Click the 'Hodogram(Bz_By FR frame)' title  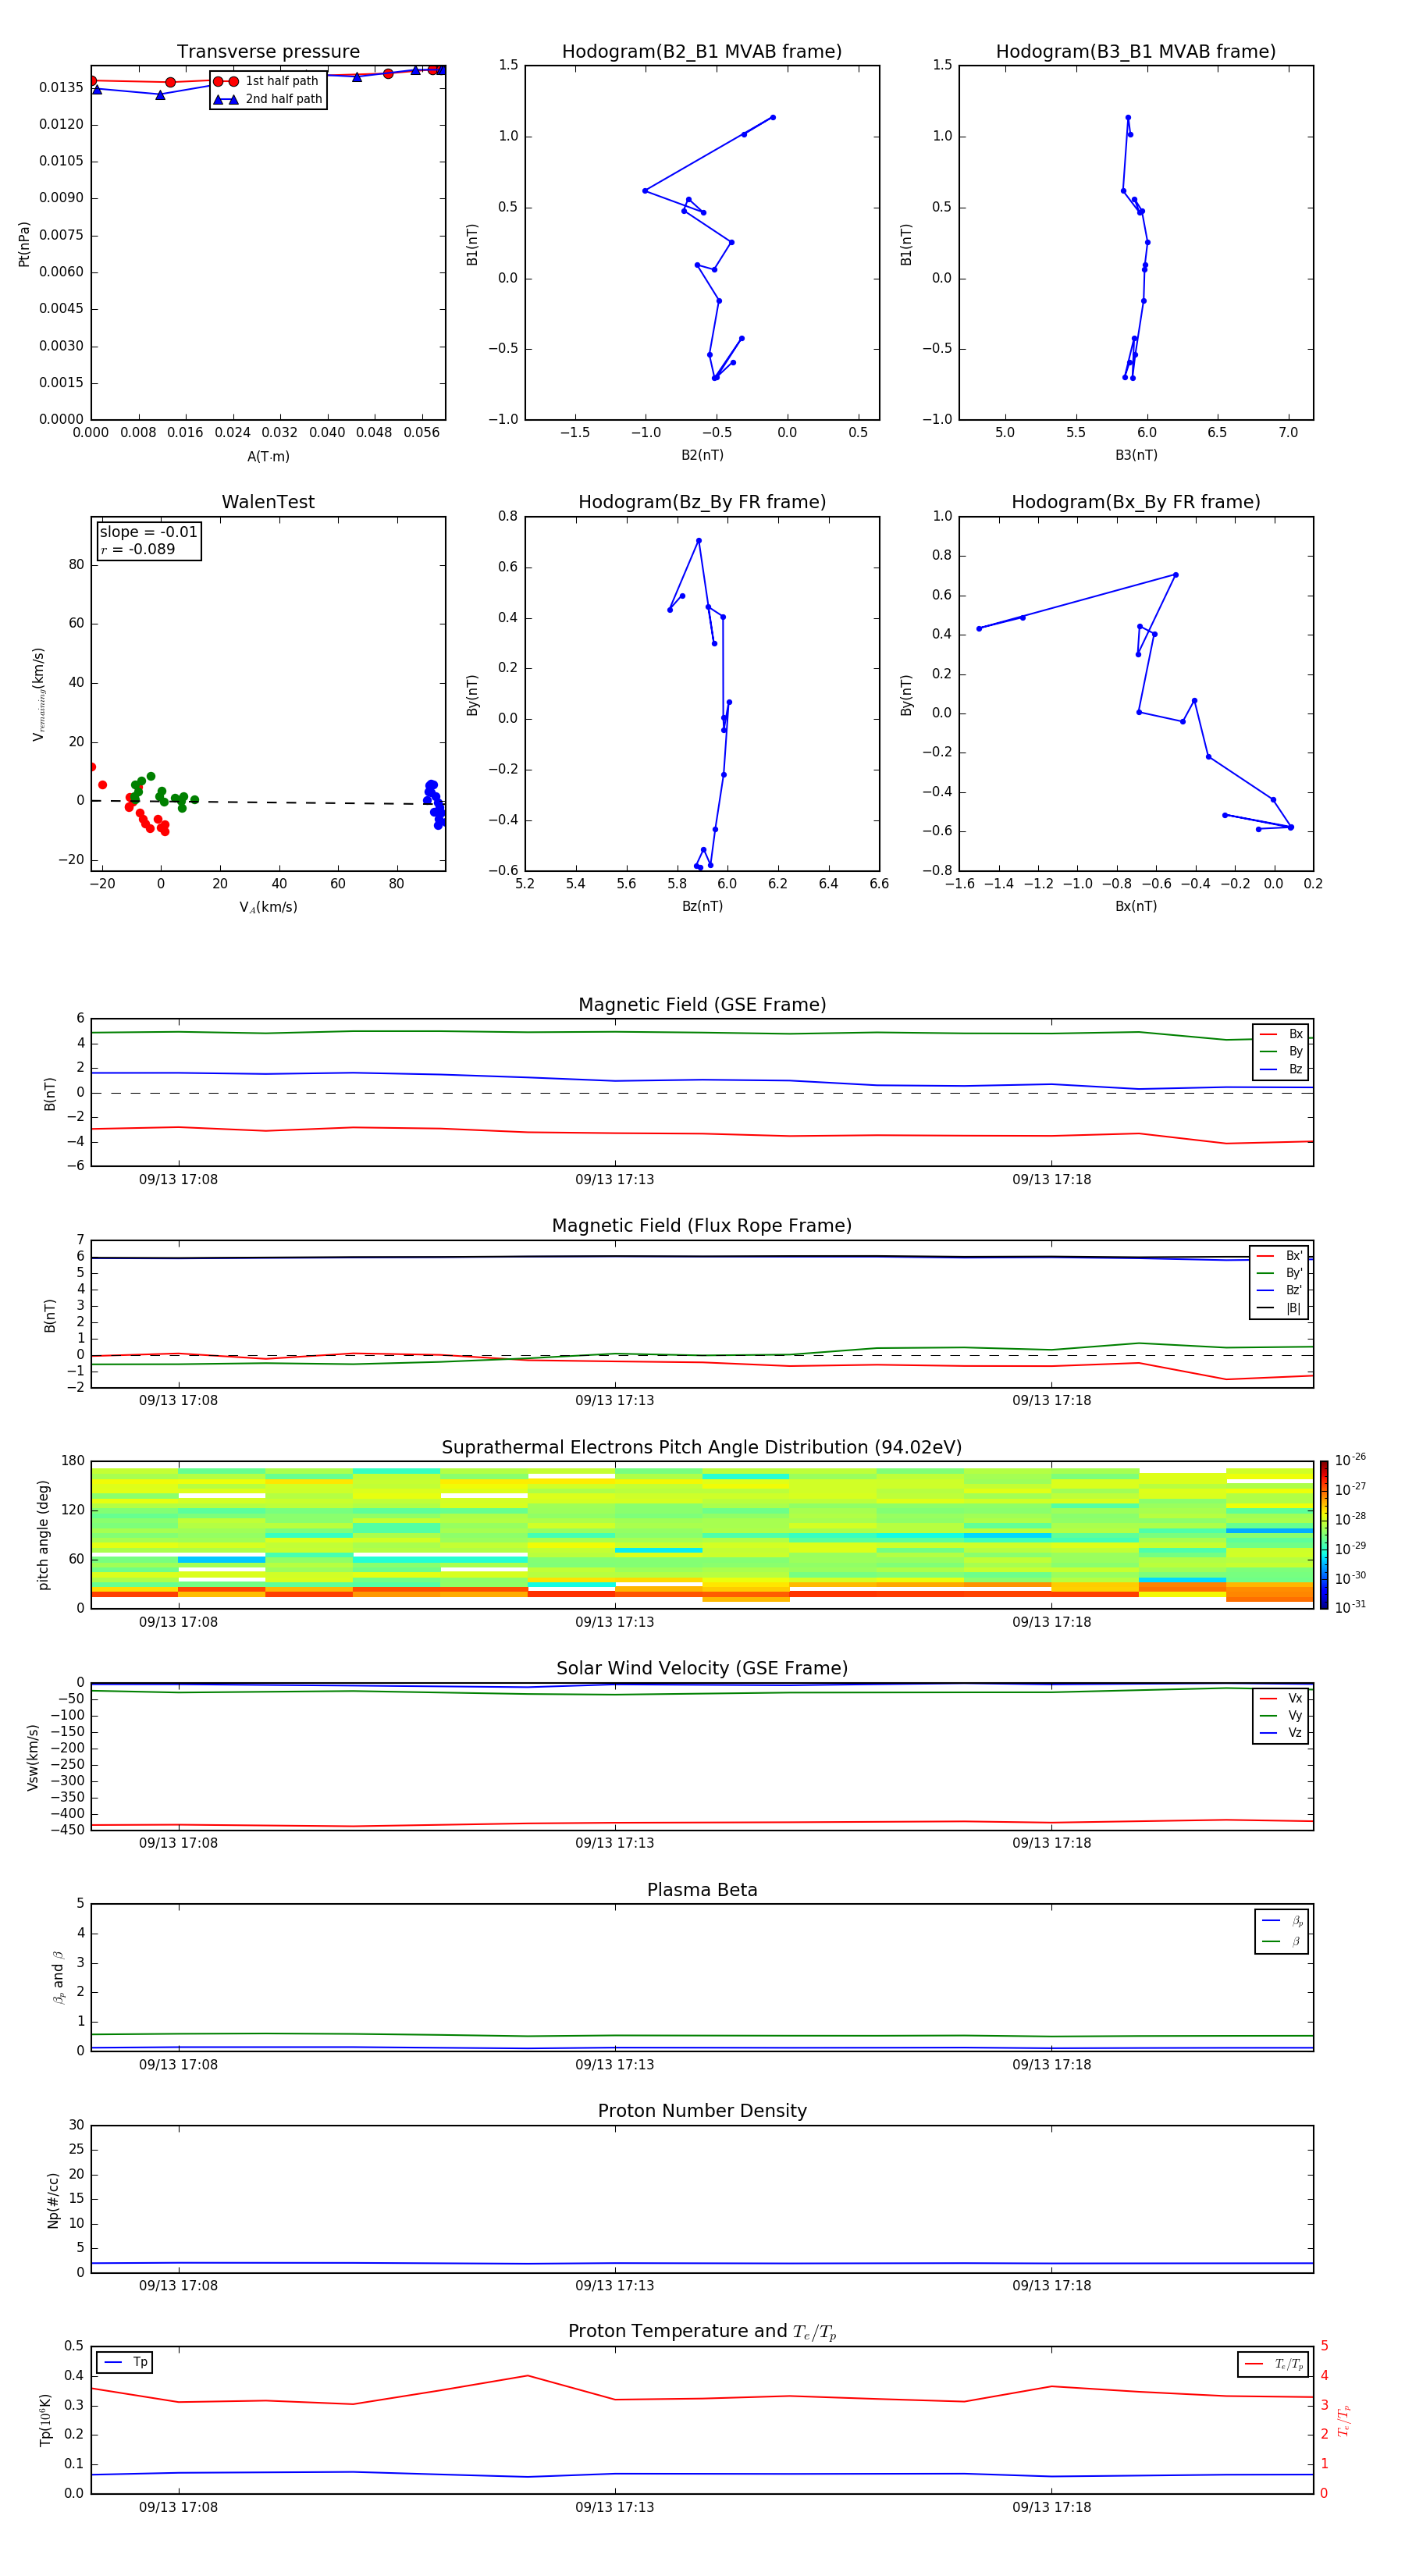click(x=702, y=502)
